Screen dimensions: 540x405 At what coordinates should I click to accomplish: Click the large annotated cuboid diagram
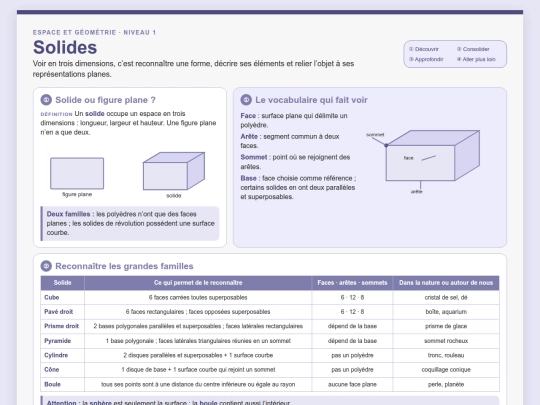(433, 155)
